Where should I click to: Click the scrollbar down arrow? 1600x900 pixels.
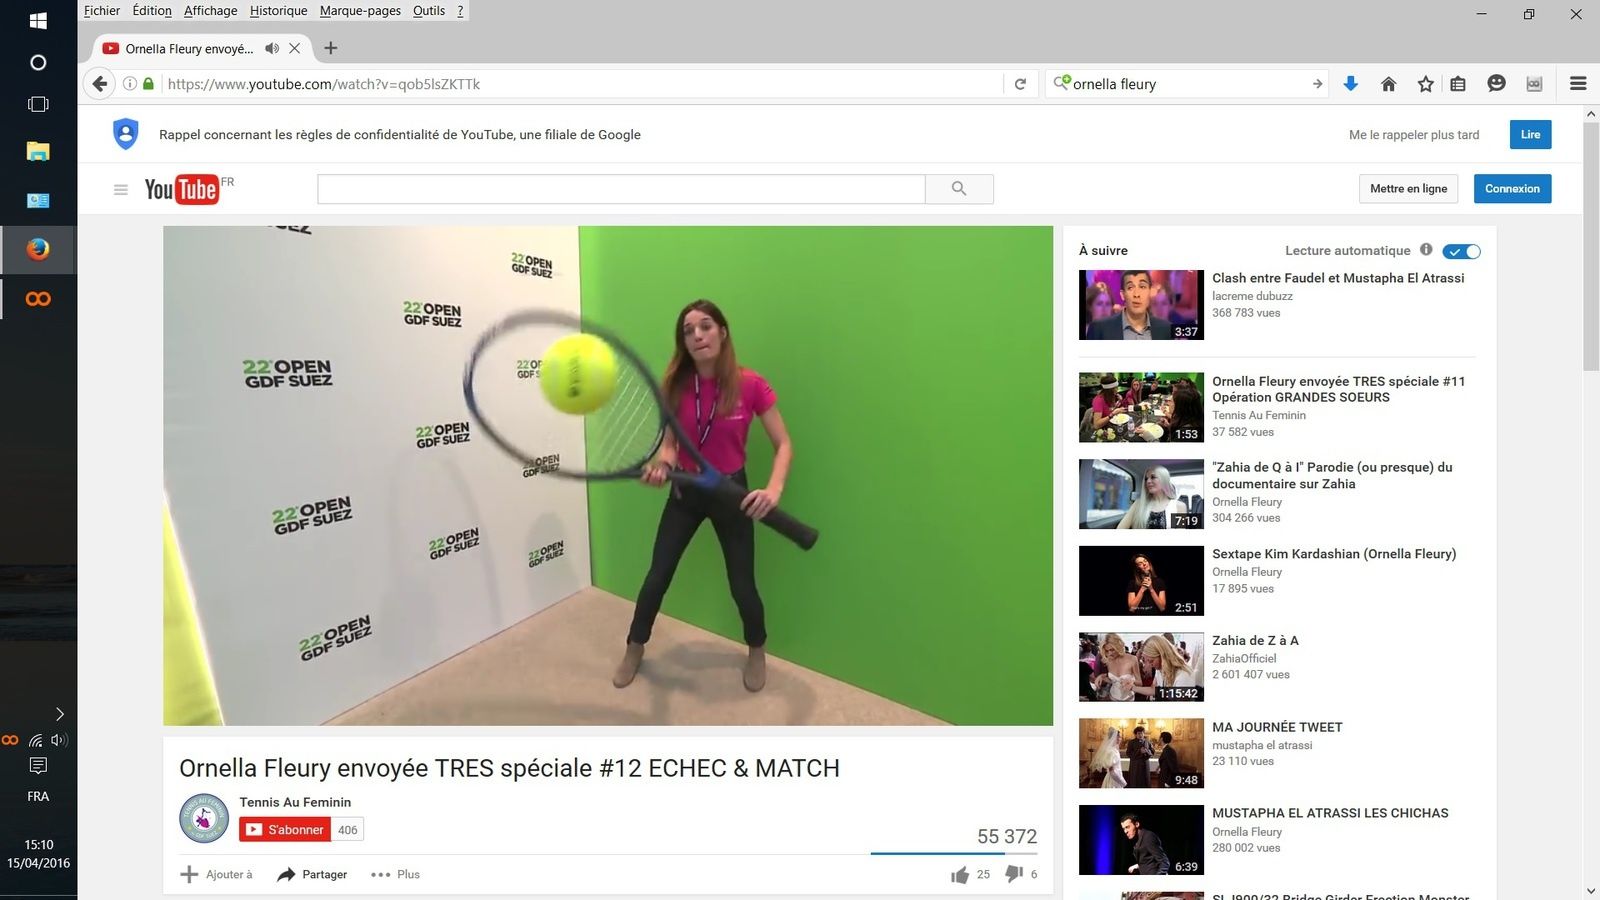pyautogui.click(x=1591, y=891)
